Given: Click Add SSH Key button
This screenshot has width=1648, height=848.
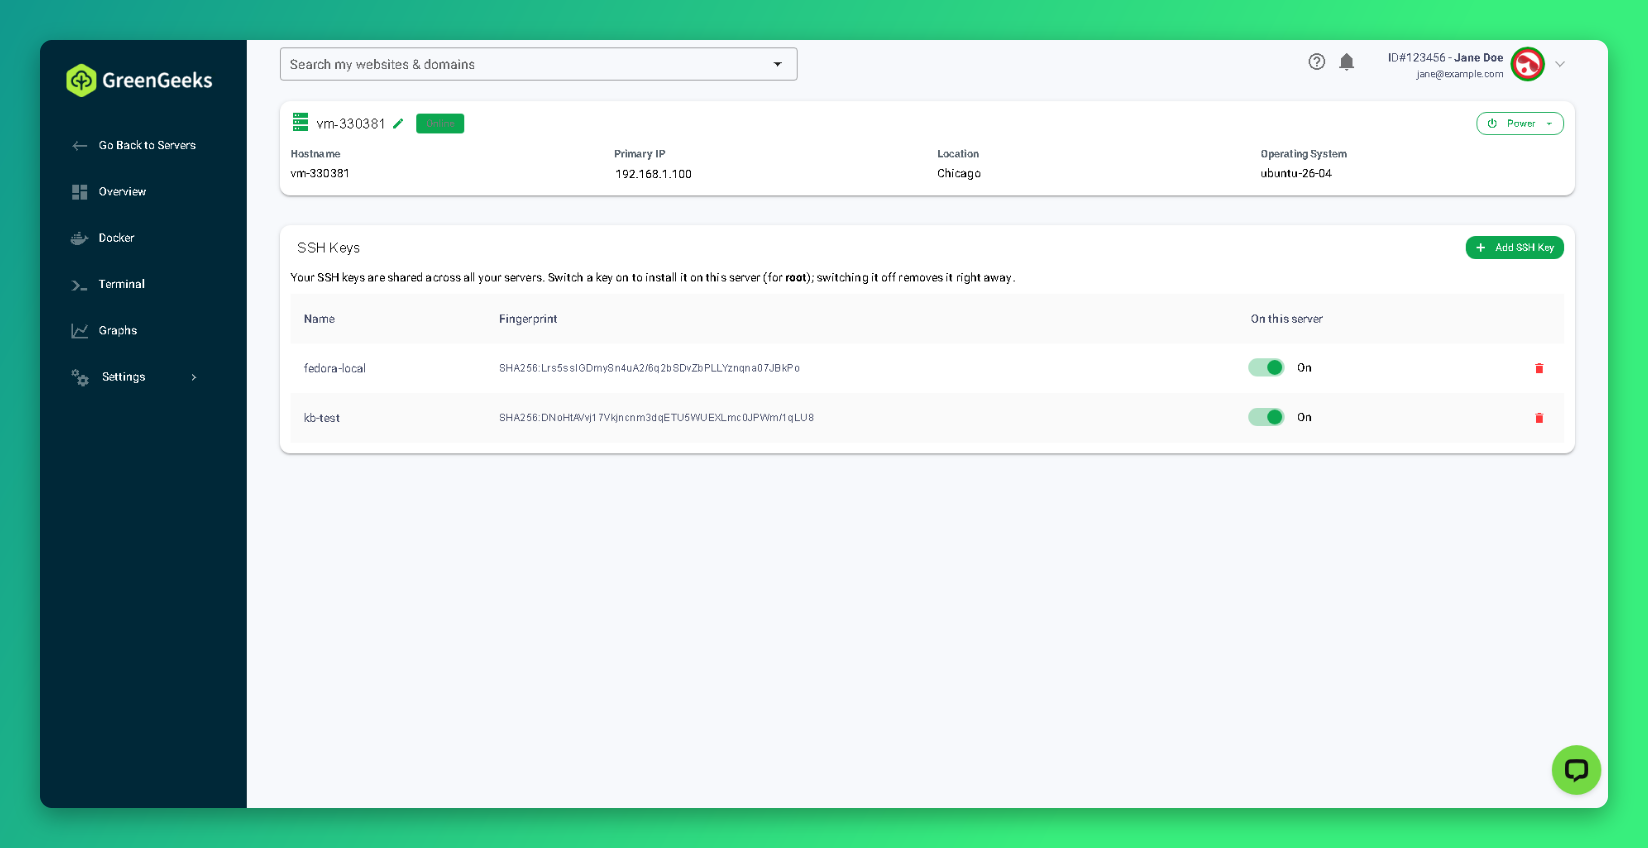Looking at the screenshot, I should [1514, 248].
